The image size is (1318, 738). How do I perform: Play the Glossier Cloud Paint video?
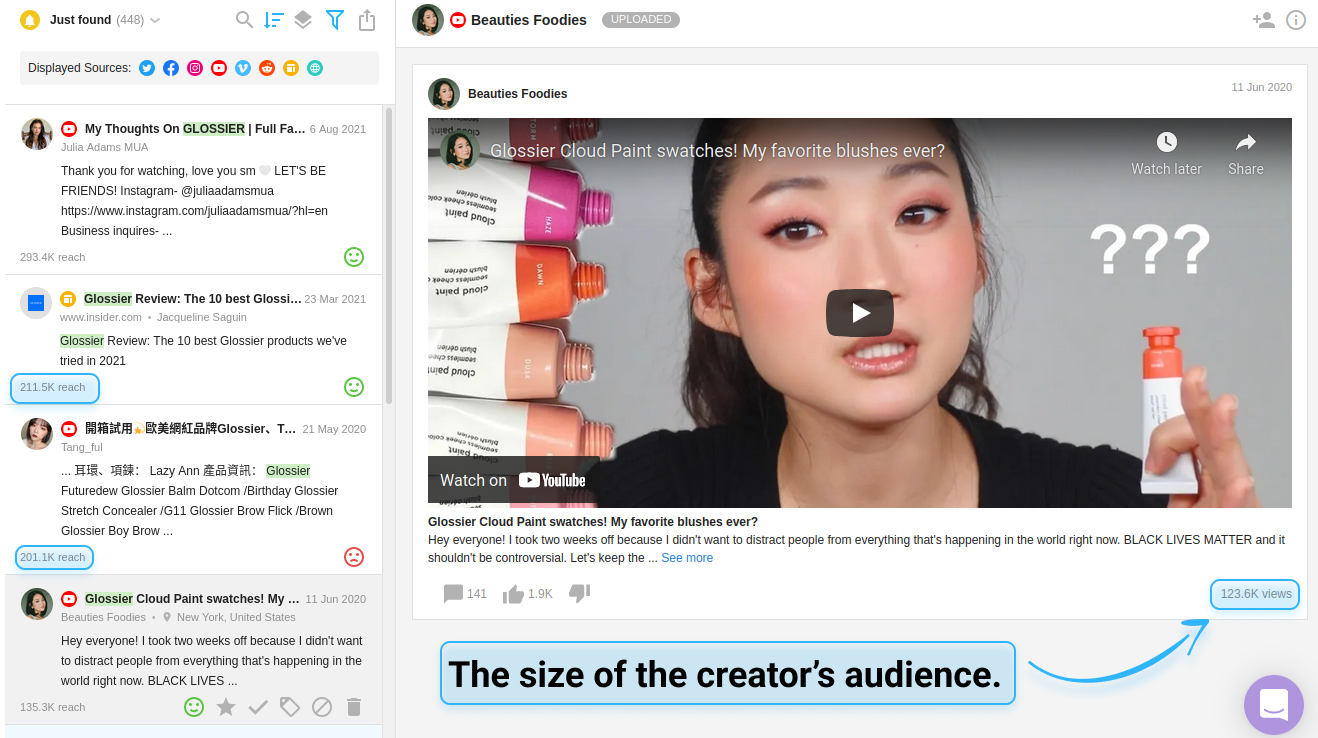(x=860, y=313)
